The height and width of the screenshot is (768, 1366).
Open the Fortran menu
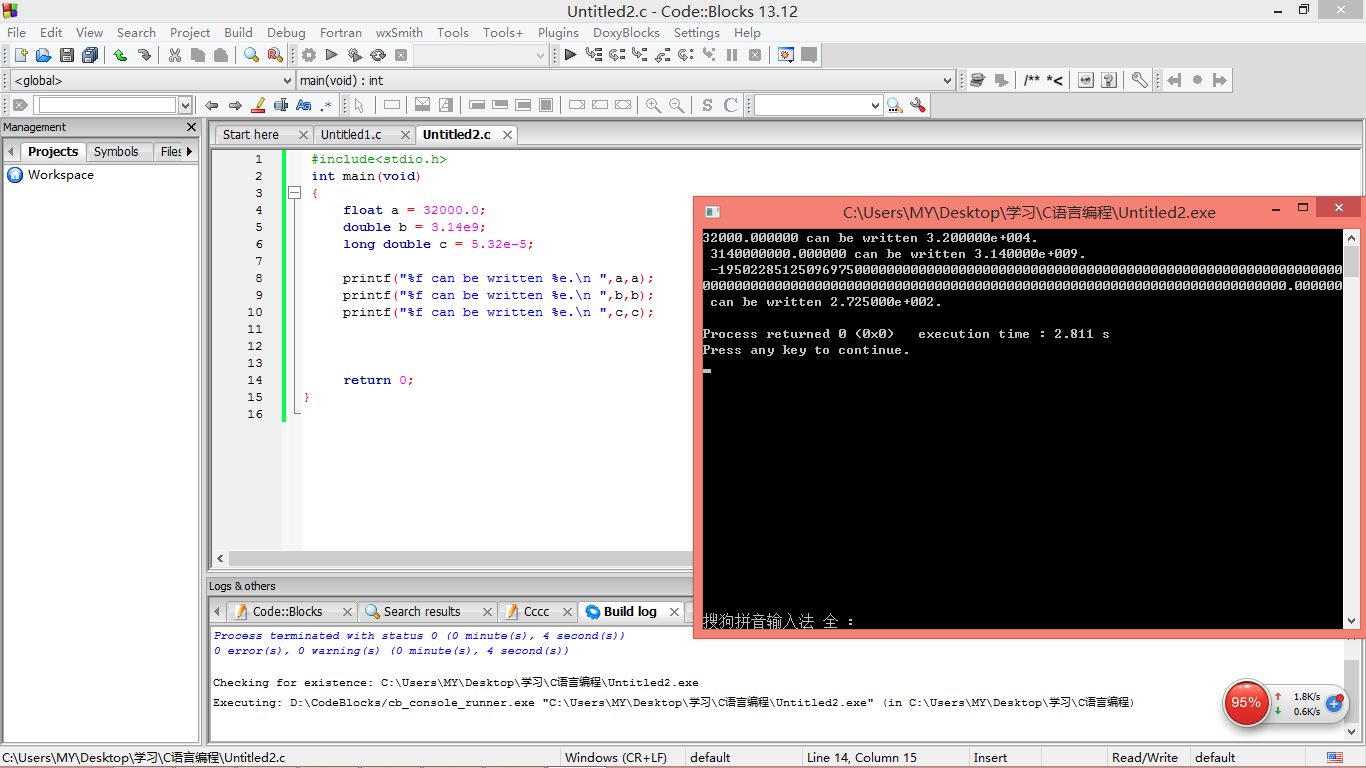pos(340,32)
